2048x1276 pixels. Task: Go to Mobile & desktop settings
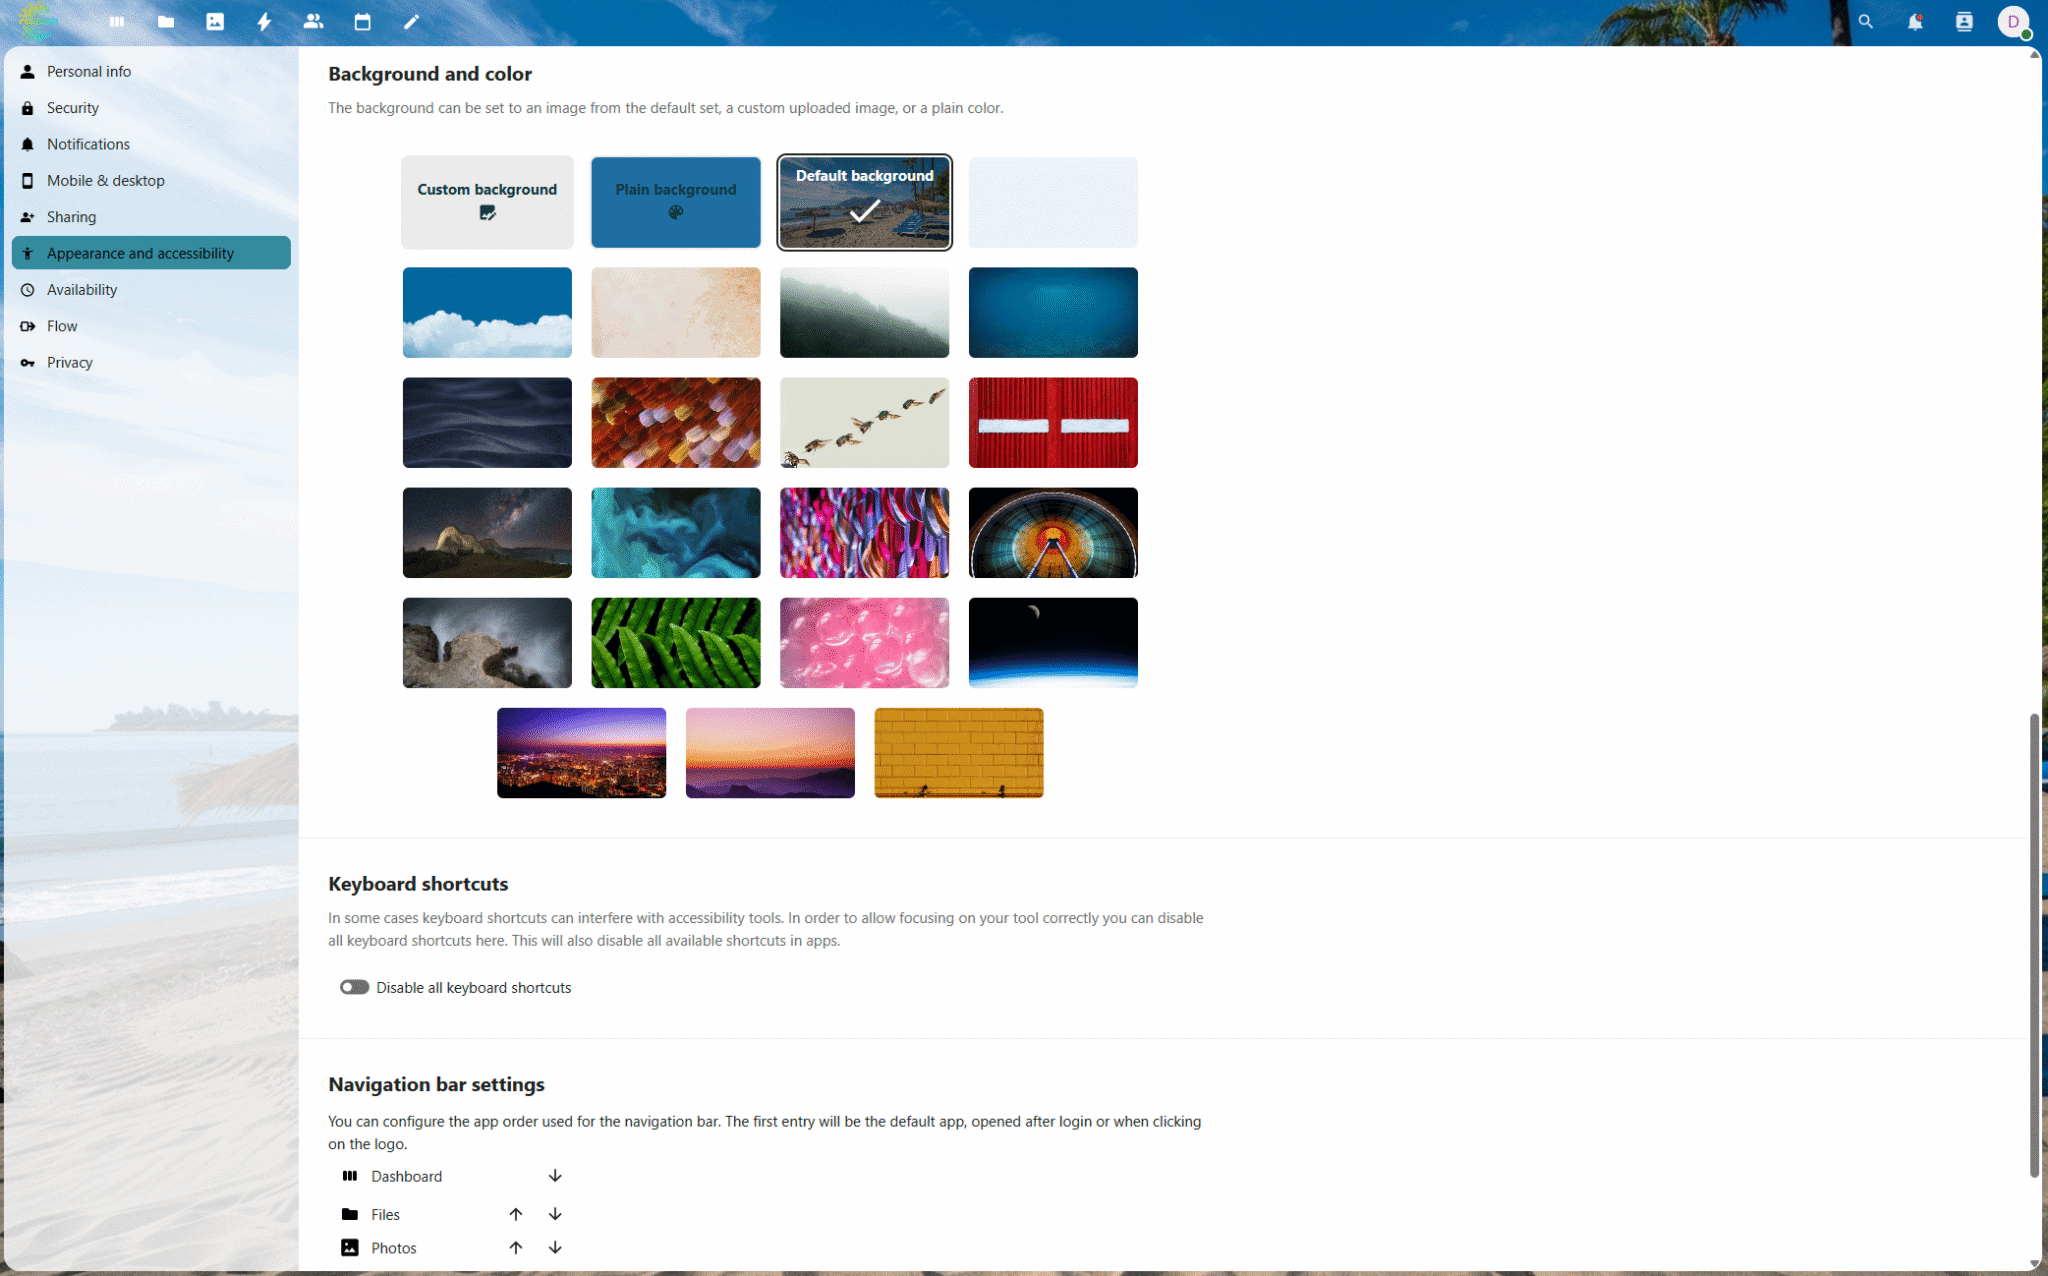[x=151, y=180]
